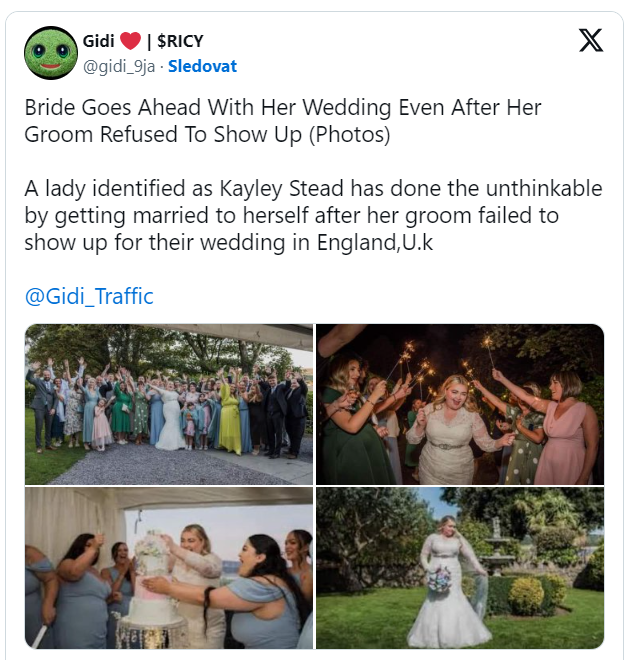
Task: Open the green frog profile avatar
Action: (51, 53)
